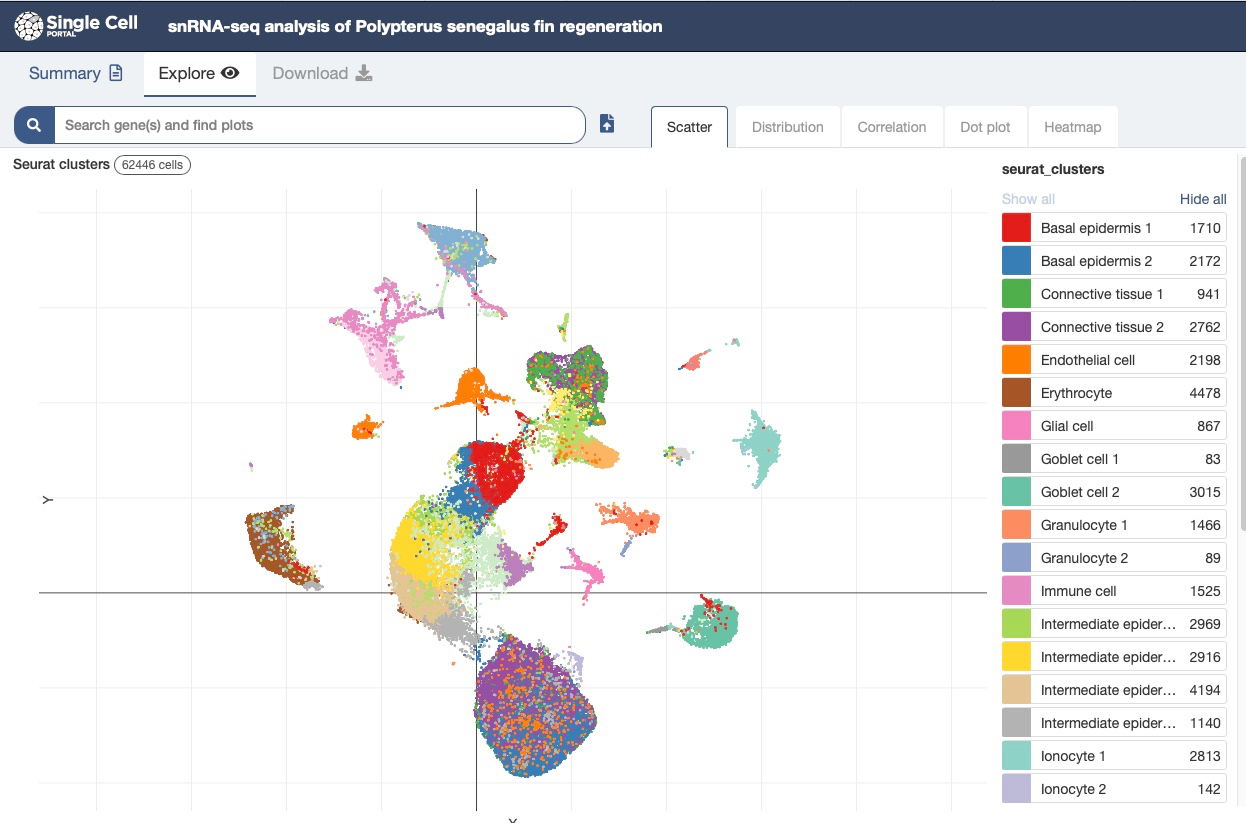Focus the gene search input field
Image resolution: width=1246 pixels, height=823 pixels.
tap(320, 125)
